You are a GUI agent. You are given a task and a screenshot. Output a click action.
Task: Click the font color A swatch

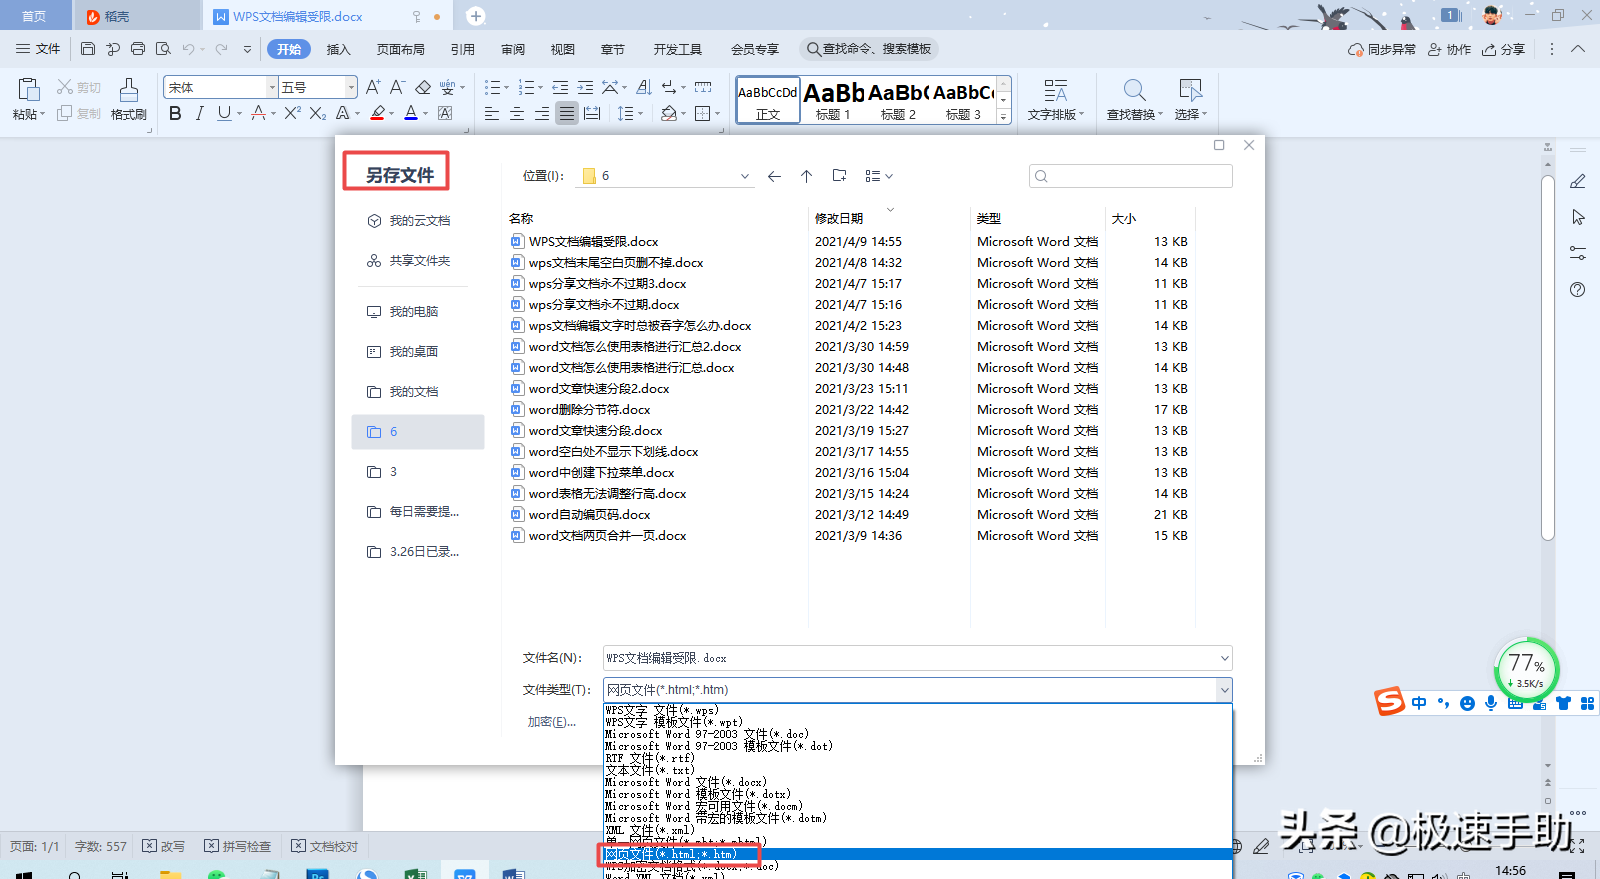pyautogui.click(x=411, y=114)
